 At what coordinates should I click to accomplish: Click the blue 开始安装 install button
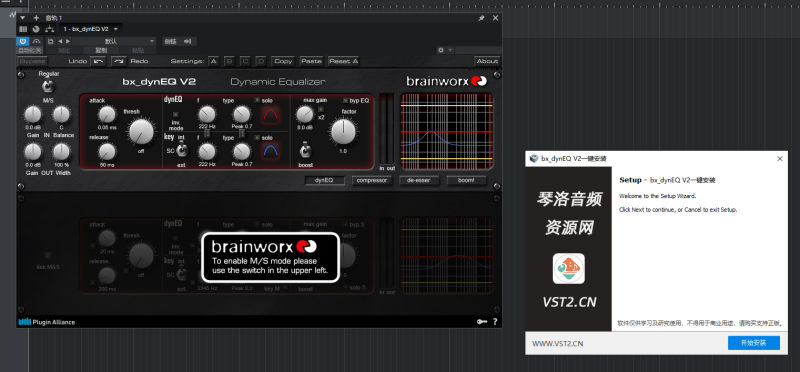click(x=754, y=343)
